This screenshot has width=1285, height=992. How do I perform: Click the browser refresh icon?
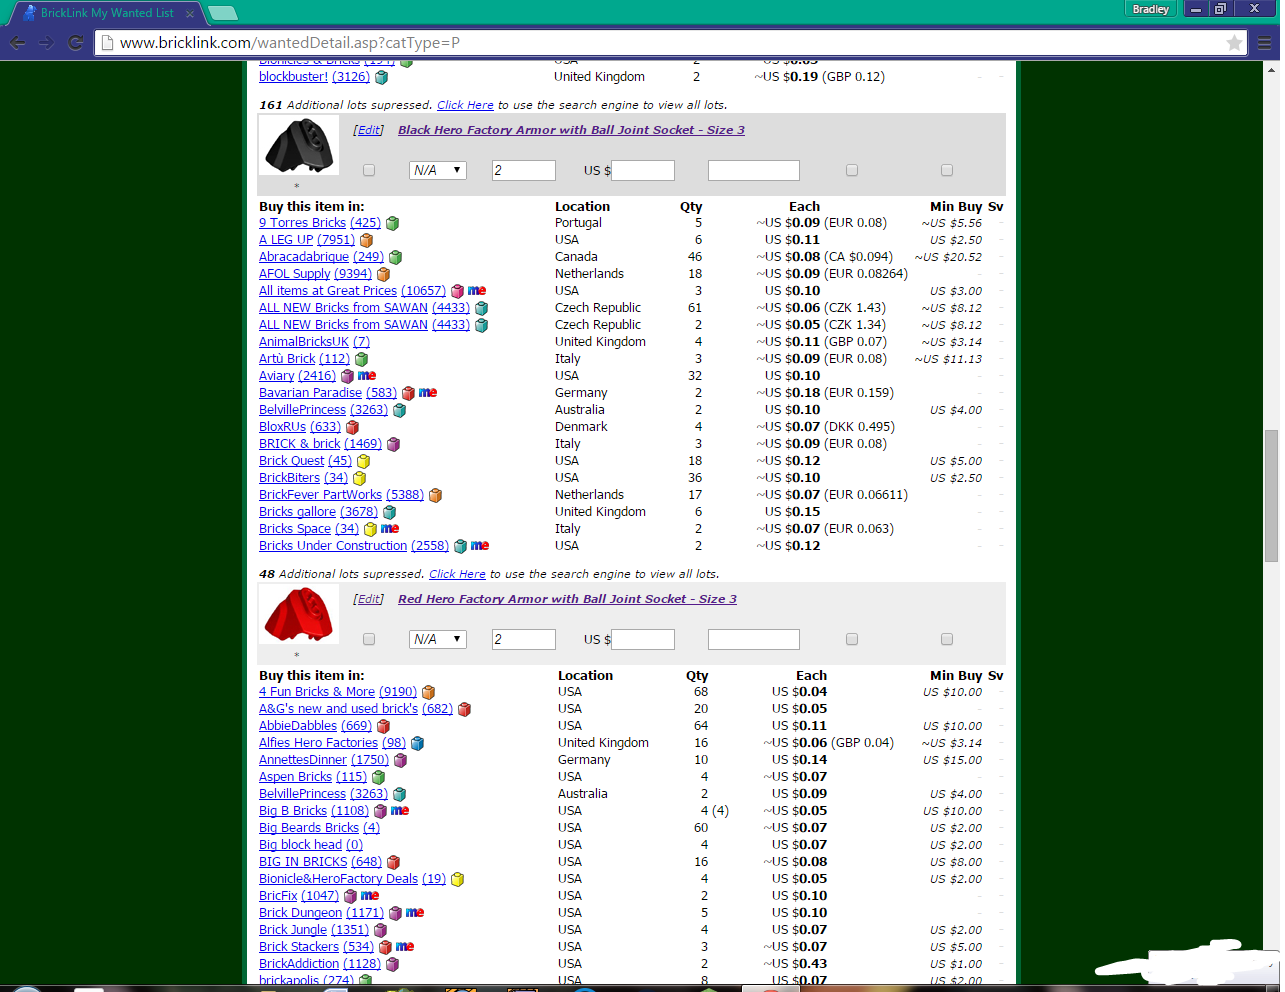(76, 43)
